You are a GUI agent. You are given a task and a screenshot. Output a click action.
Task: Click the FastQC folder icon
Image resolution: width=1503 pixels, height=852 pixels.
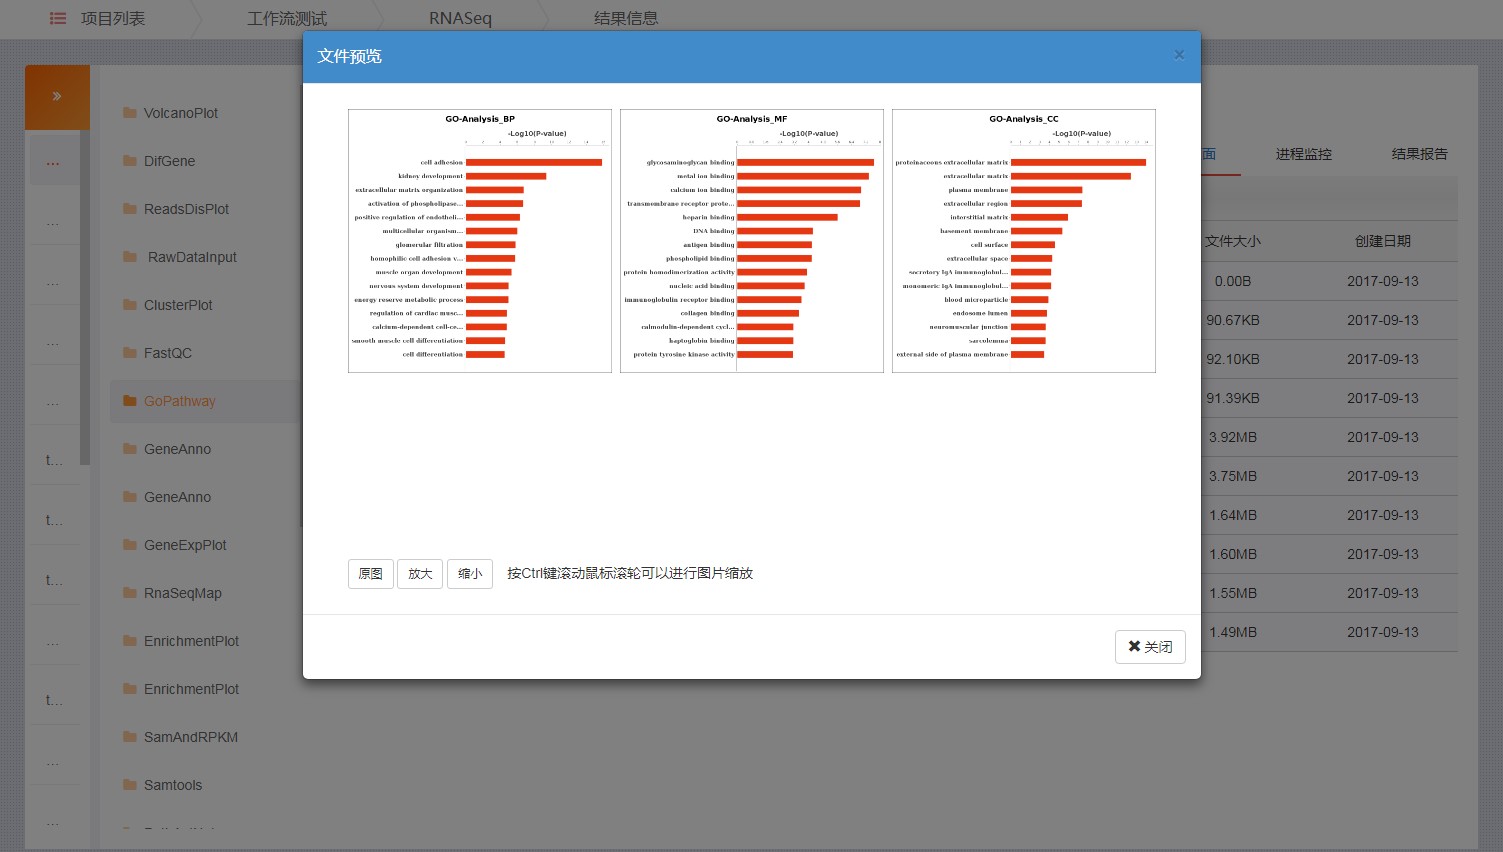130,353
